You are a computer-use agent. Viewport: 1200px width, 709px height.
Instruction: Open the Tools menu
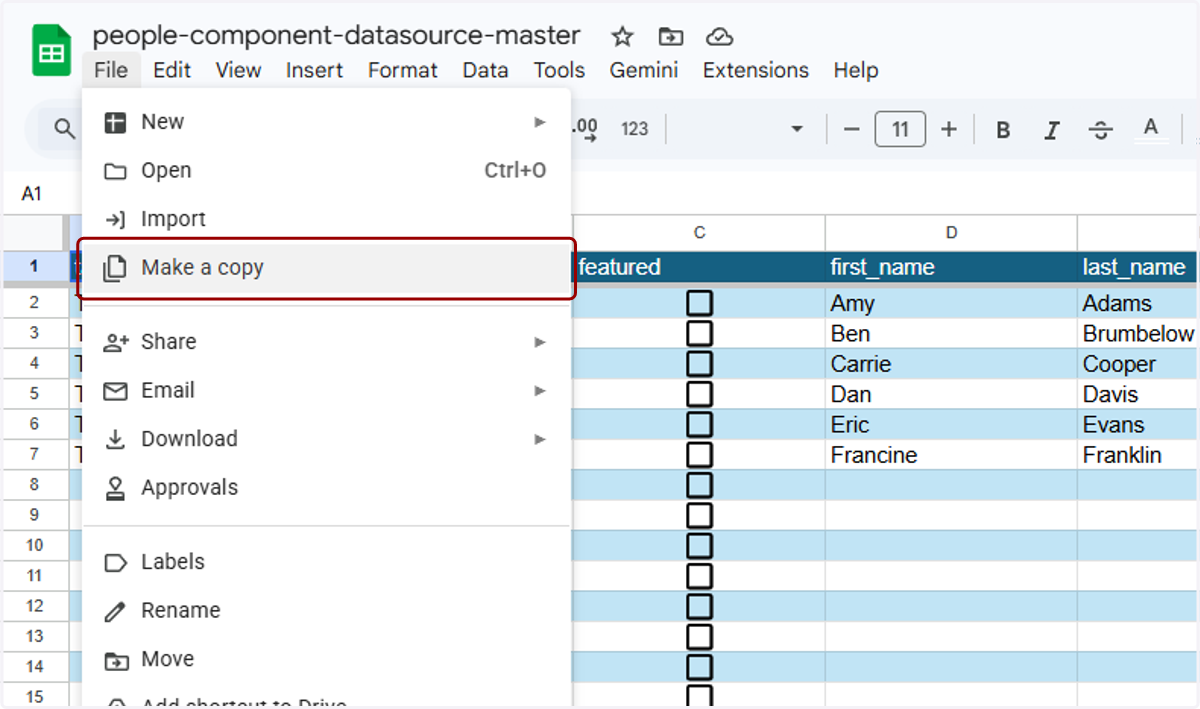(559, 70)
